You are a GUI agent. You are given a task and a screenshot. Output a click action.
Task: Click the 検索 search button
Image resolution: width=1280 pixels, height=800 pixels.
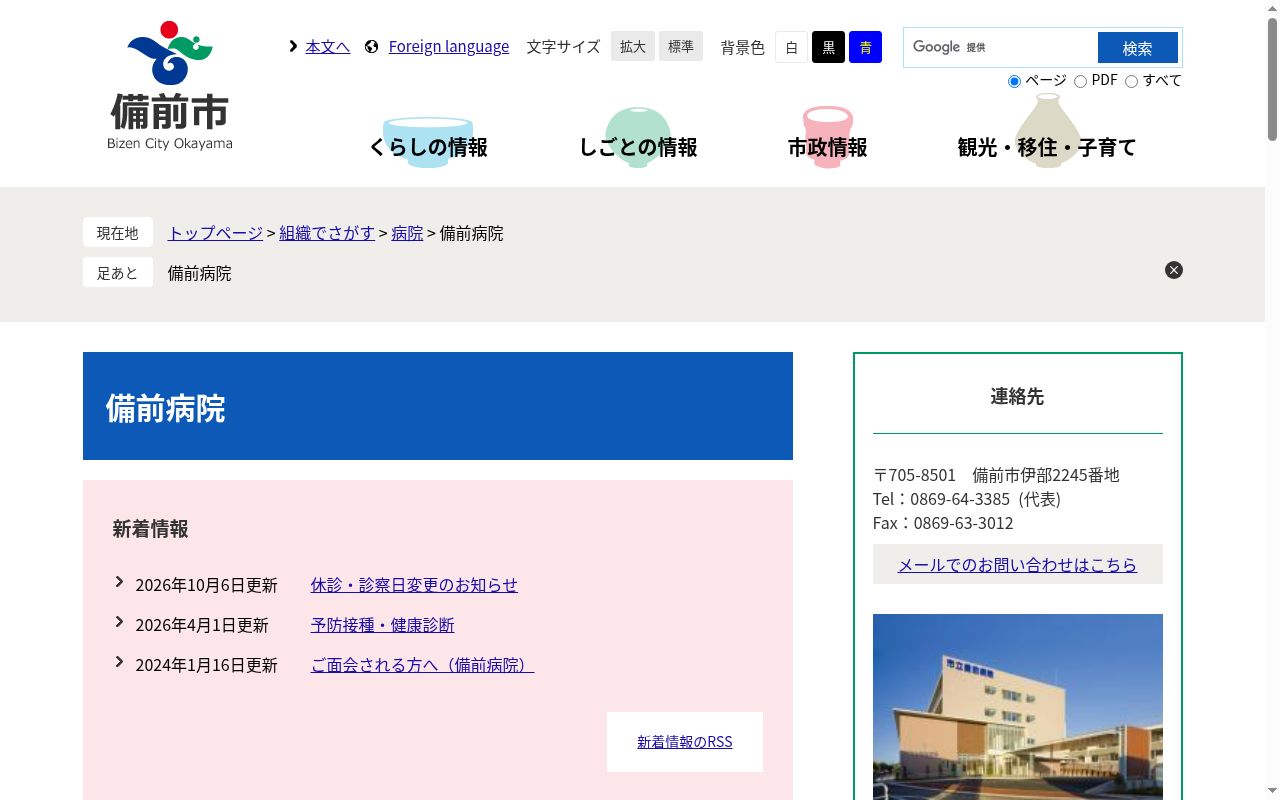[1138, 48]
